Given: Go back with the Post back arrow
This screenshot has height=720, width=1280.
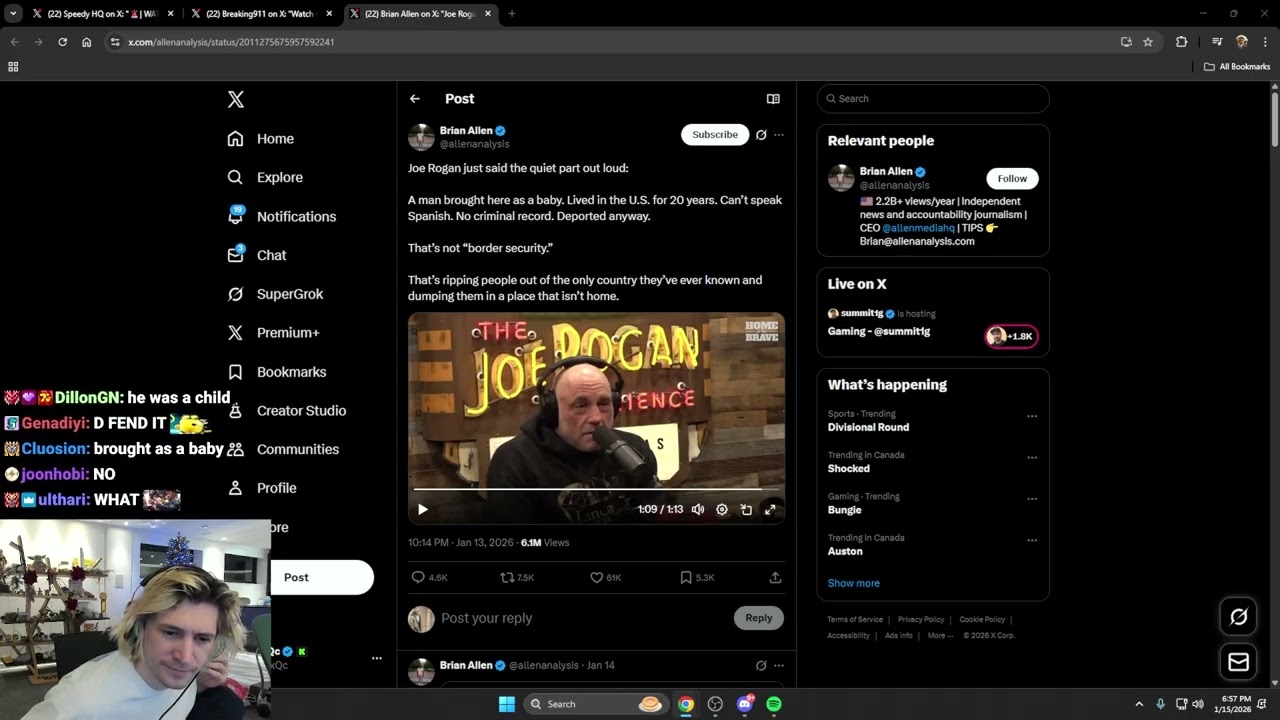Looking at the screenshot, I should pyautogui.click(x=415, y=99).
